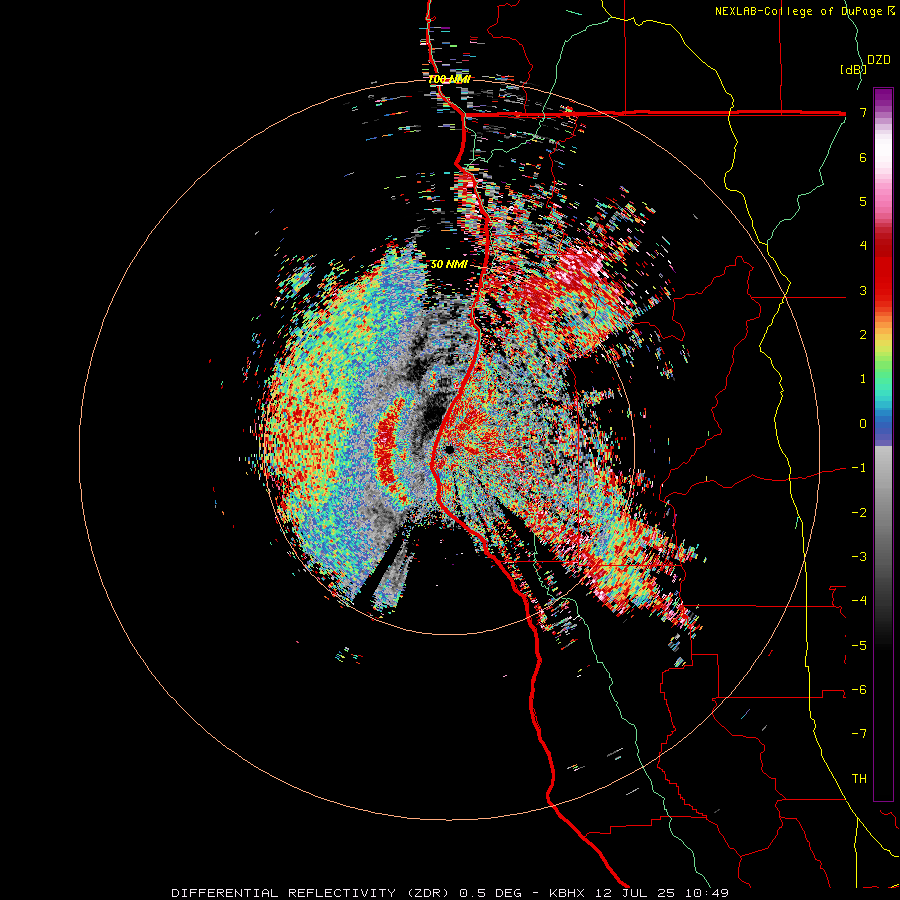Screen dimensions: 900x900
Task: Click the TH threshold label on the scale
Action: [x=859, y=778]
